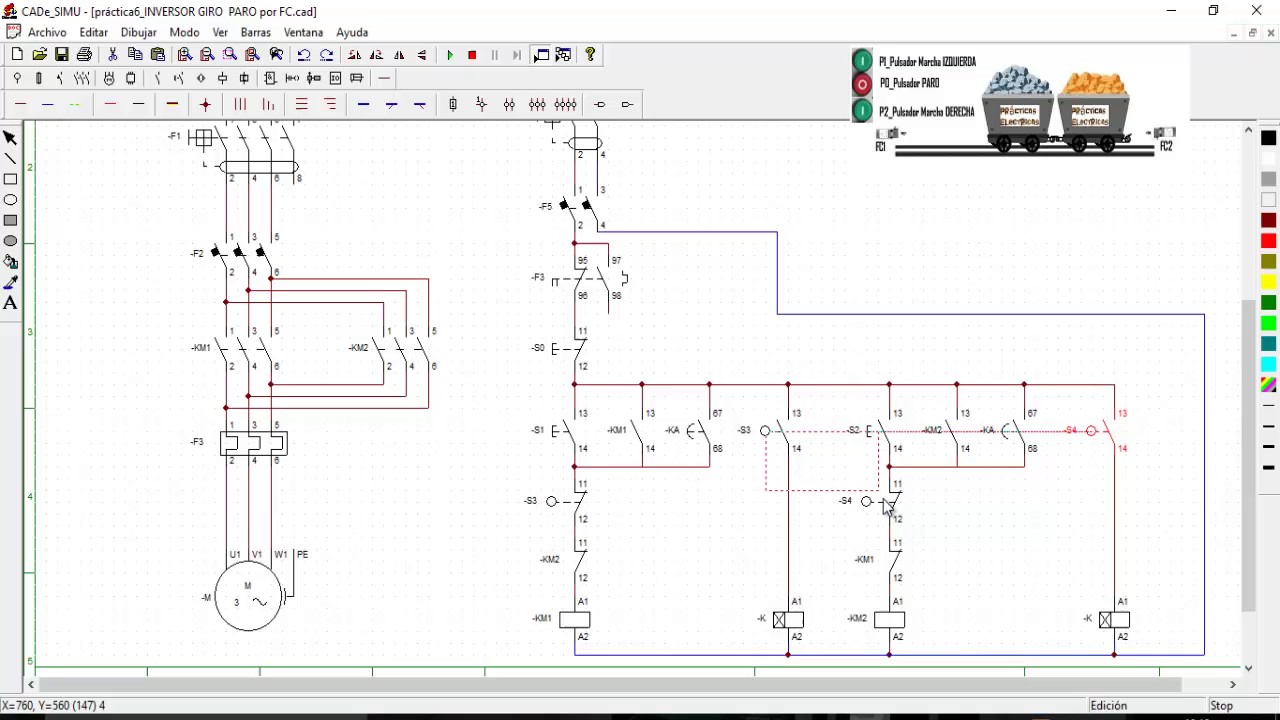Screen dimensions: 1280x720
Task: Open the Ventana menu
Action: coord(304,32)
